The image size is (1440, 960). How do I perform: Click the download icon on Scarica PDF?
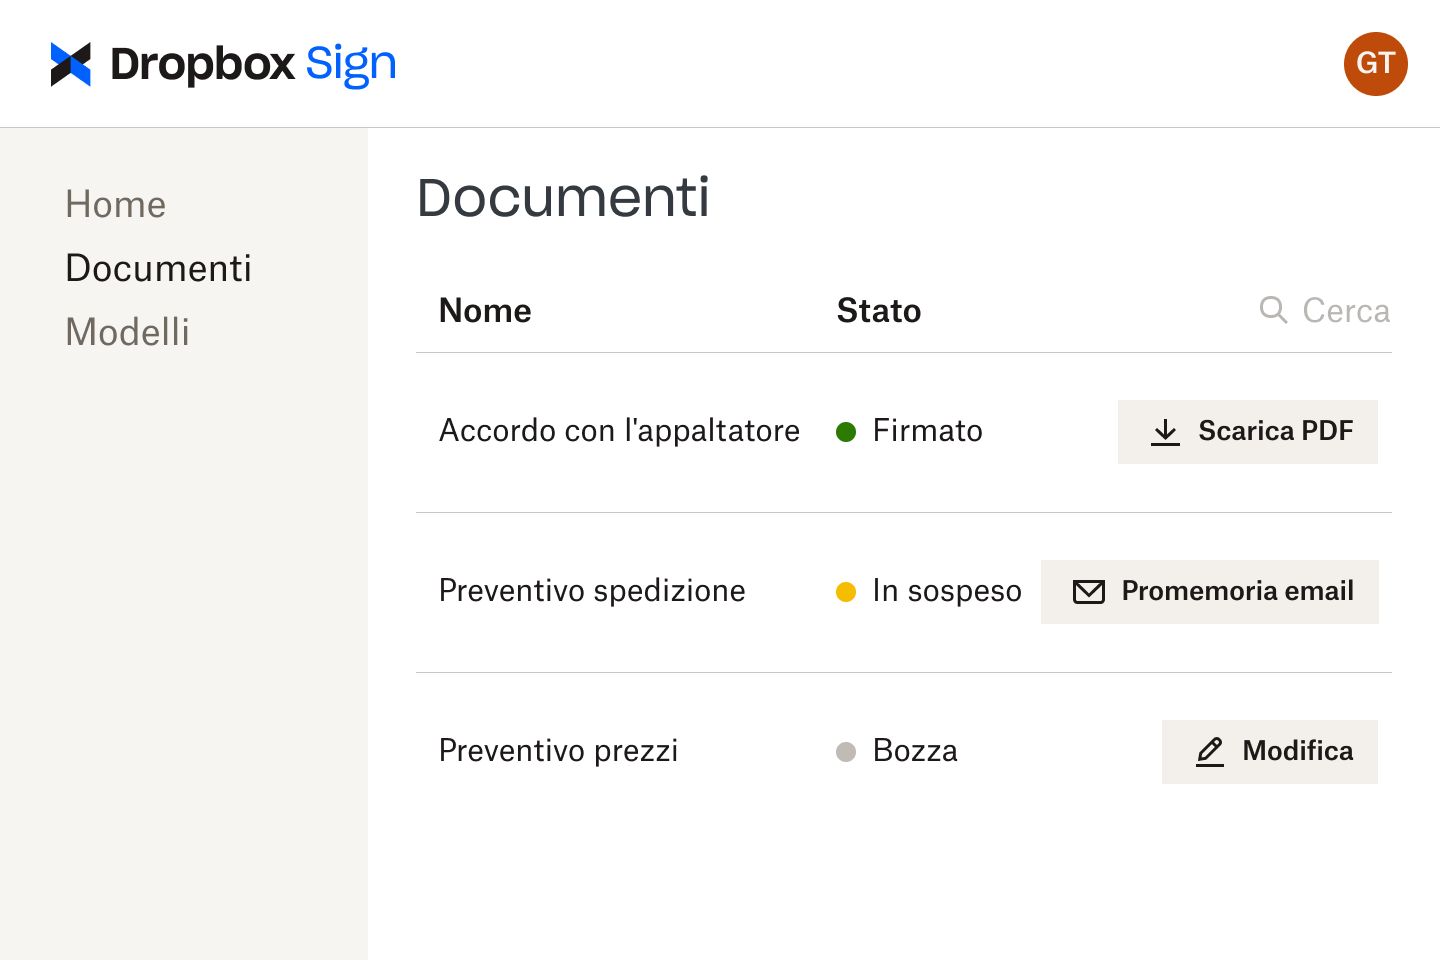1166,432
